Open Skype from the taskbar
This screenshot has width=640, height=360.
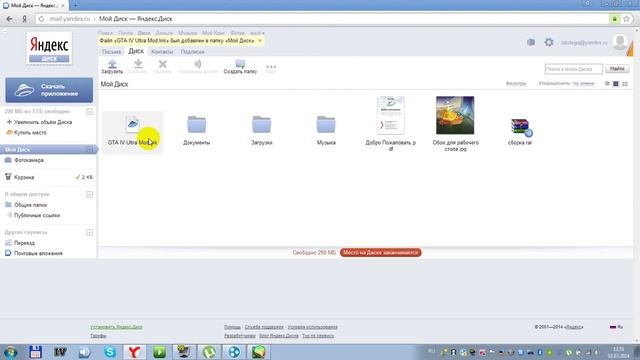110,352
